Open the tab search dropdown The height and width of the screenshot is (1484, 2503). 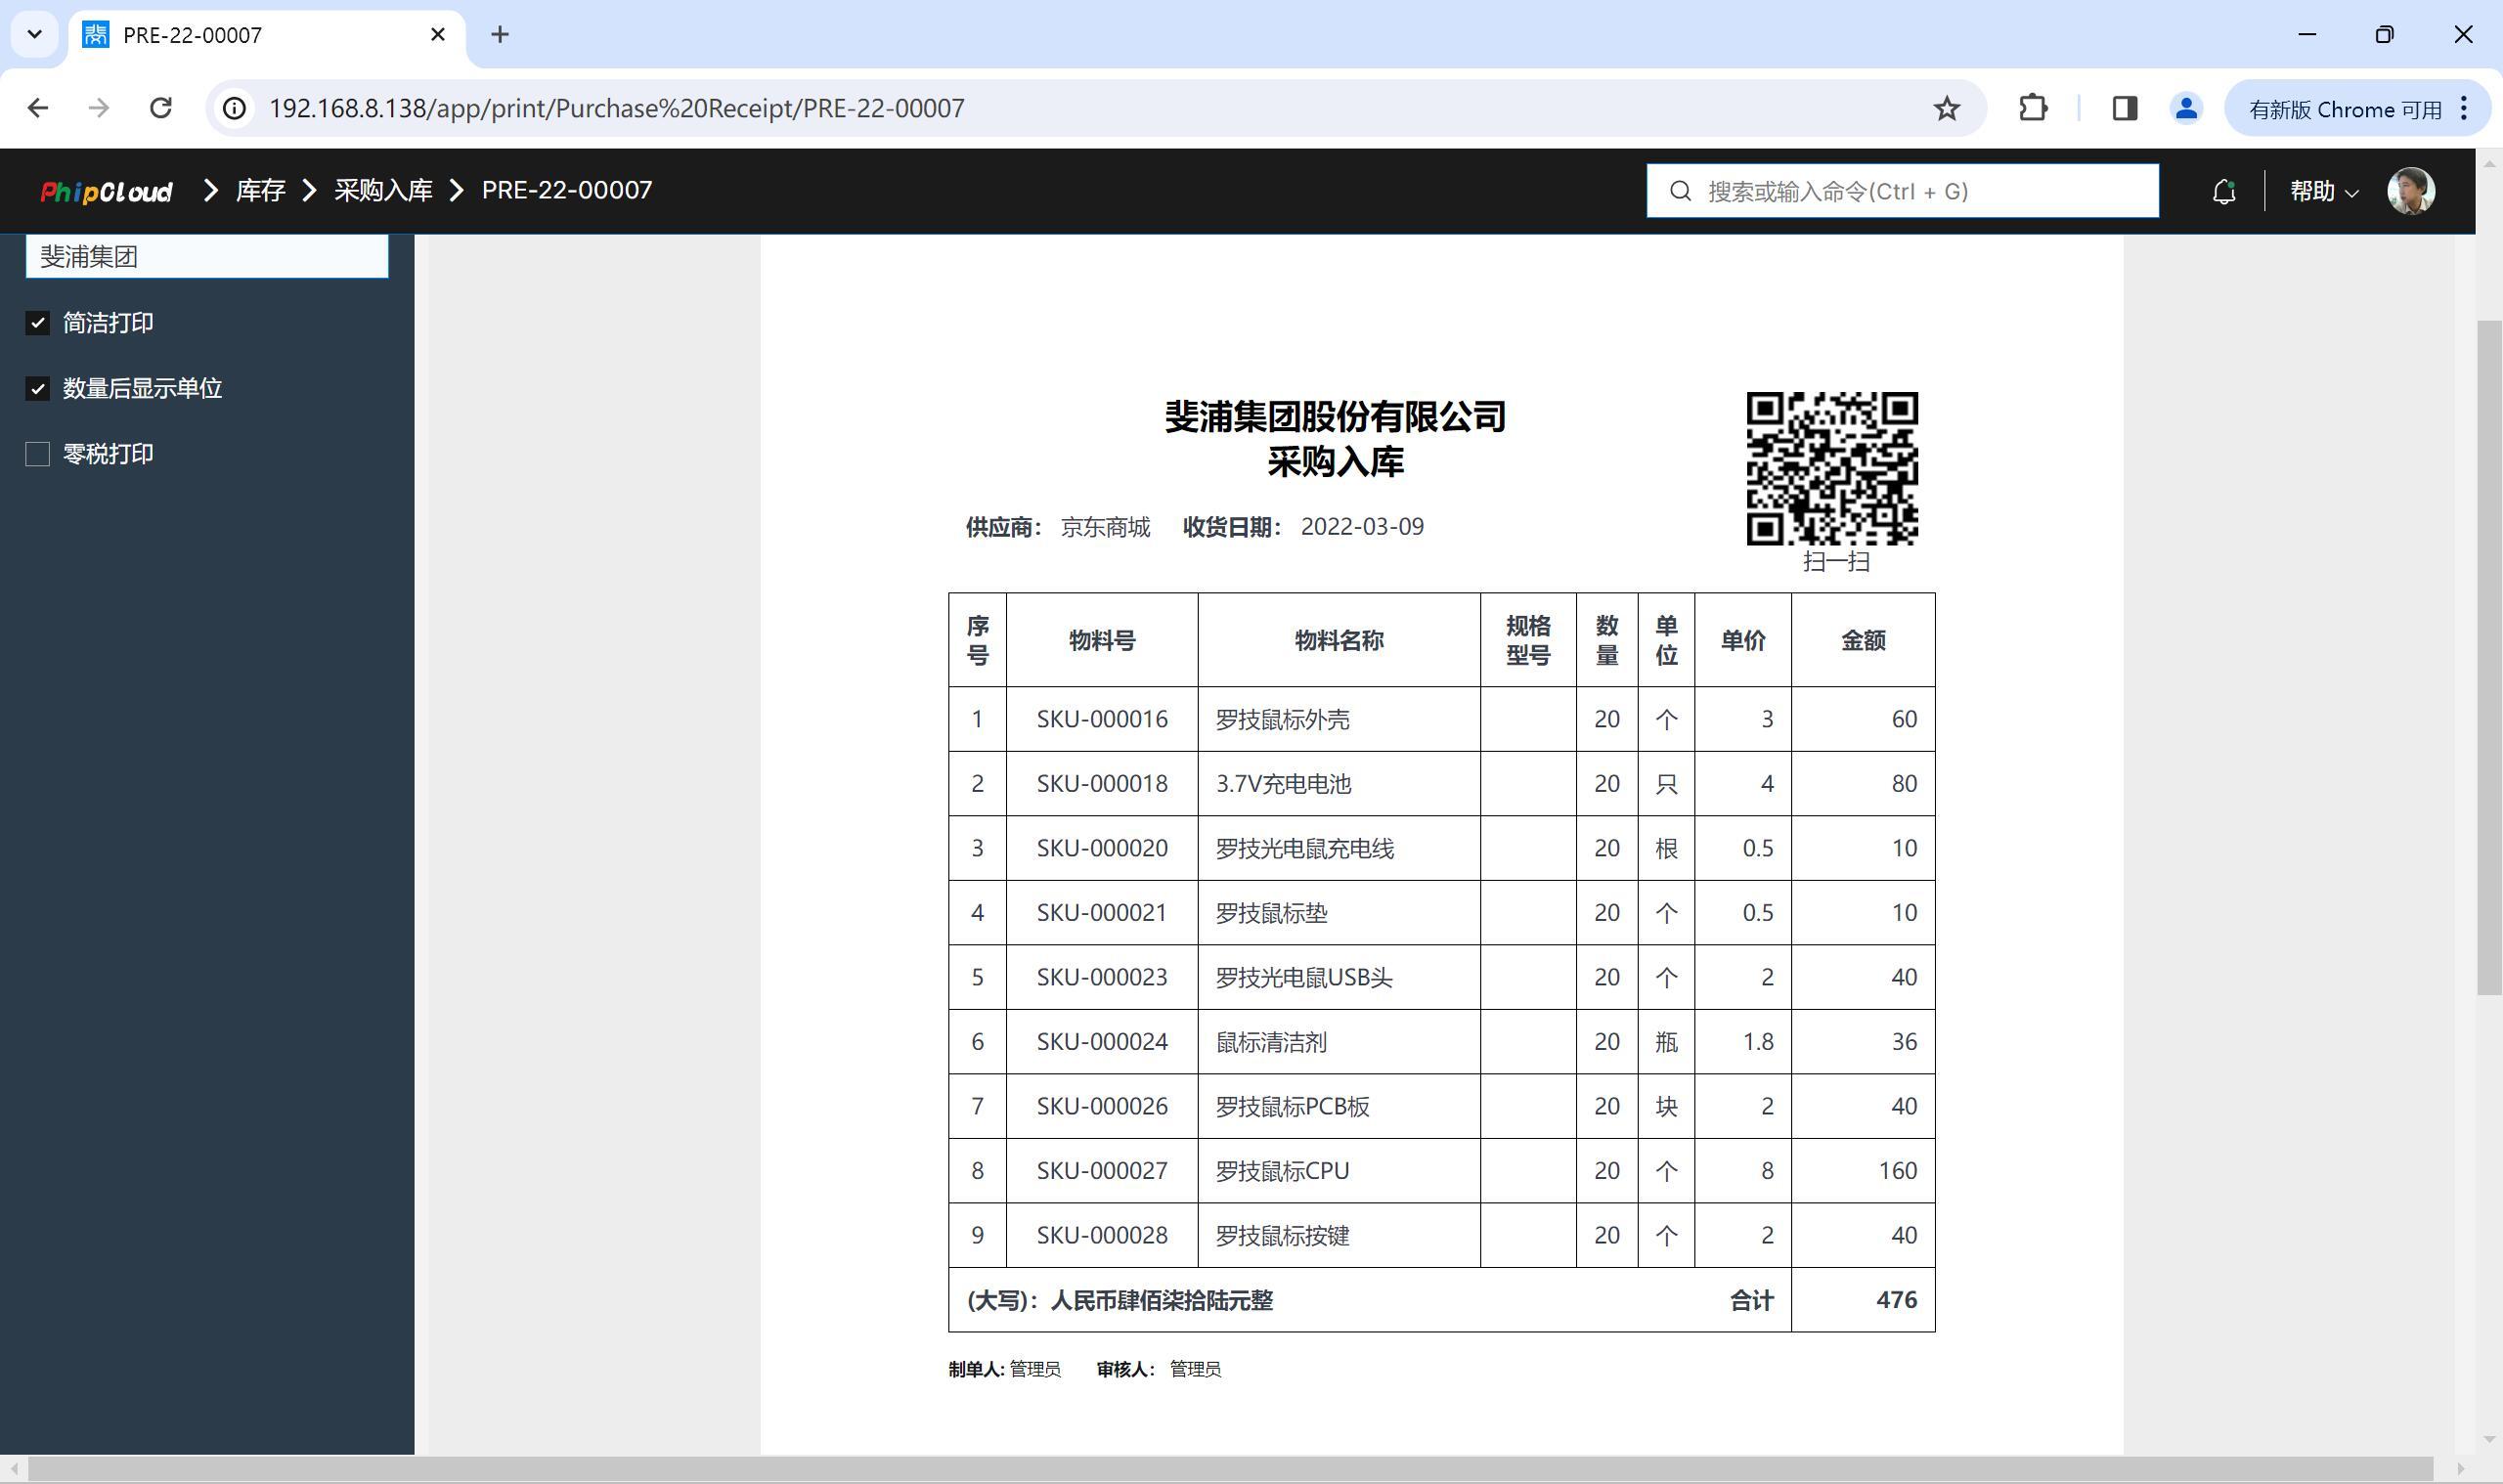[x=35, y=35]
